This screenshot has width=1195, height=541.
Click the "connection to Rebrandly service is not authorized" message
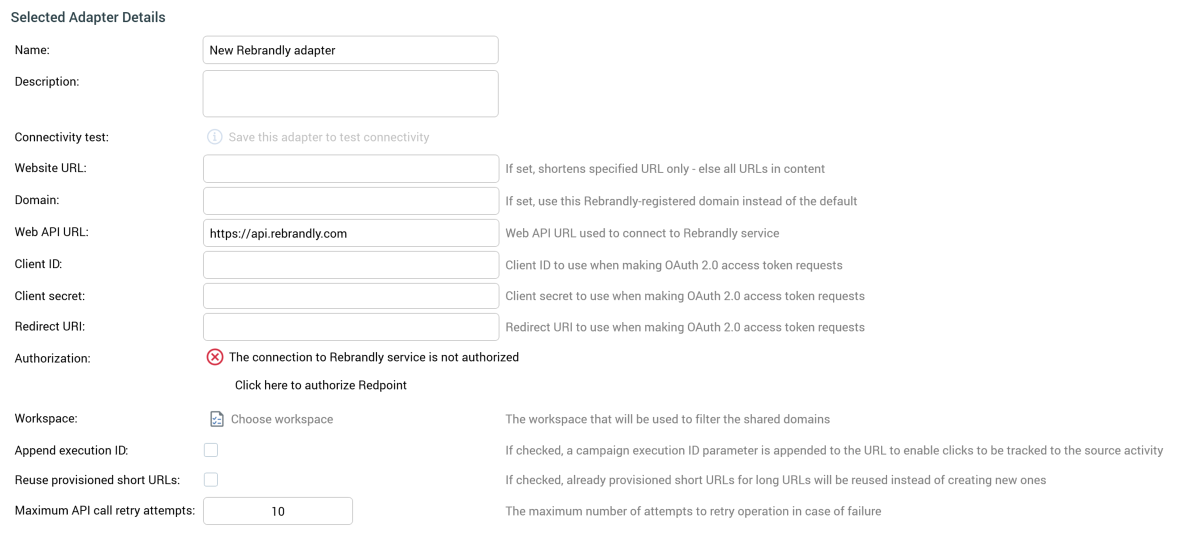click(x=373, y=357)
